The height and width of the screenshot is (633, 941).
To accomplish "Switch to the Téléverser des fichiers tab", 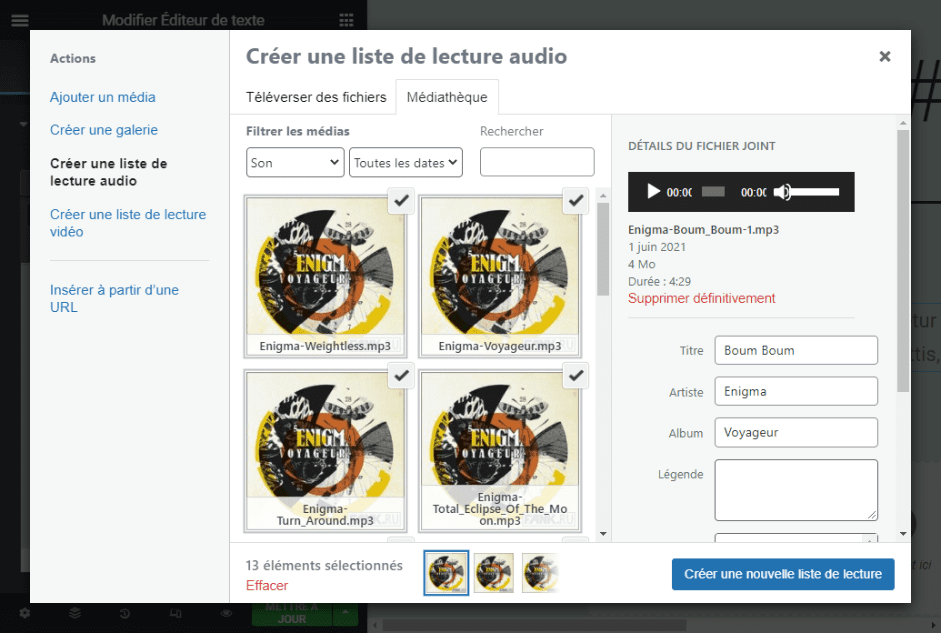I will (x=317, y=96).
